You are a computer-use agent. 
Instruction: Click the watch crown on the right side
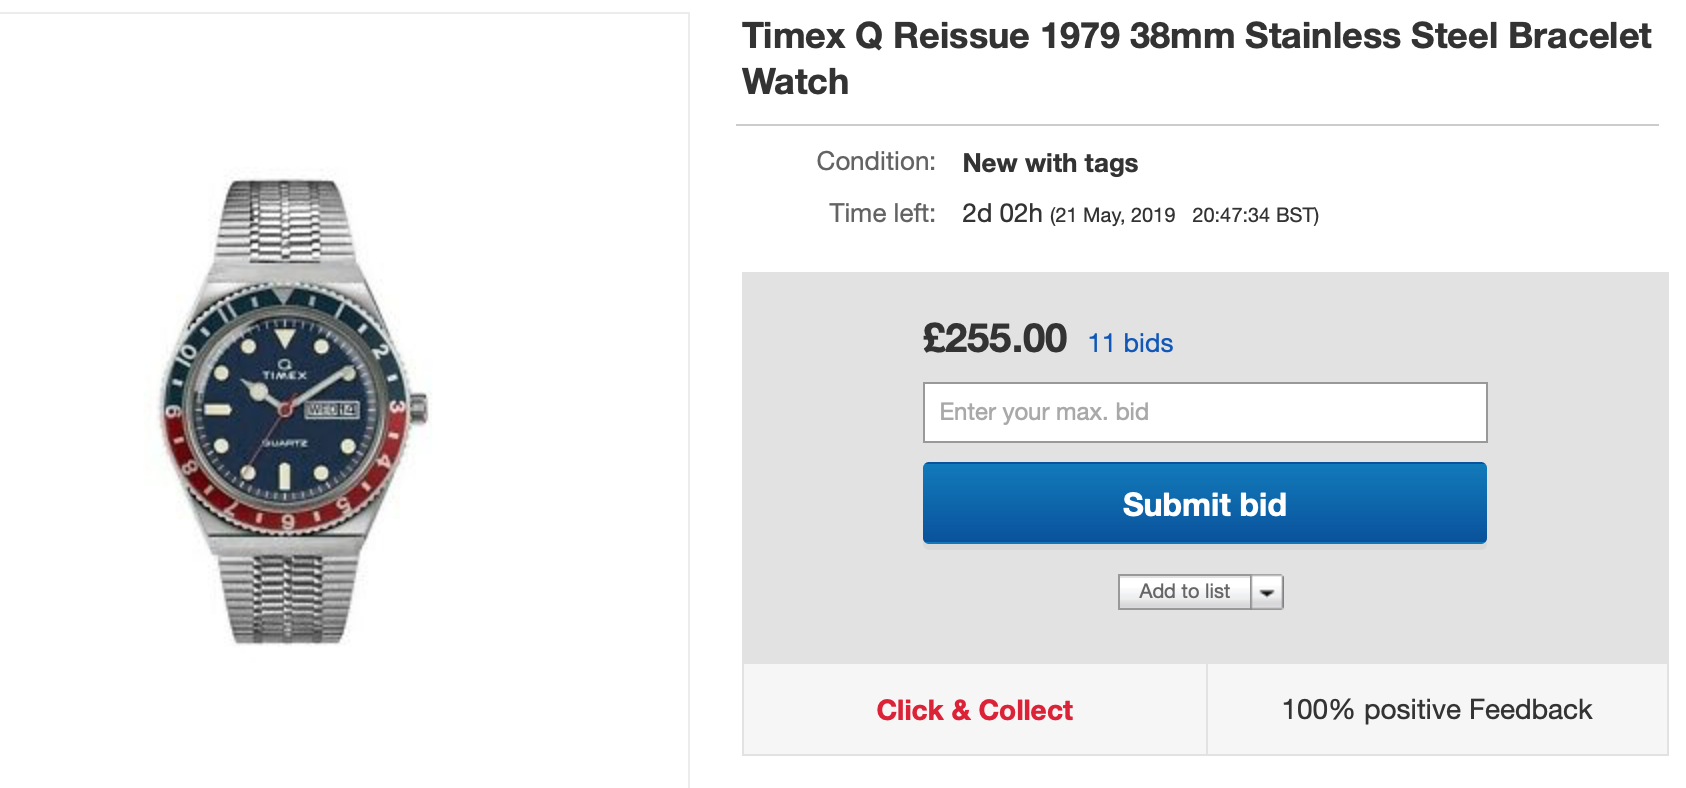tap(419, 407)
